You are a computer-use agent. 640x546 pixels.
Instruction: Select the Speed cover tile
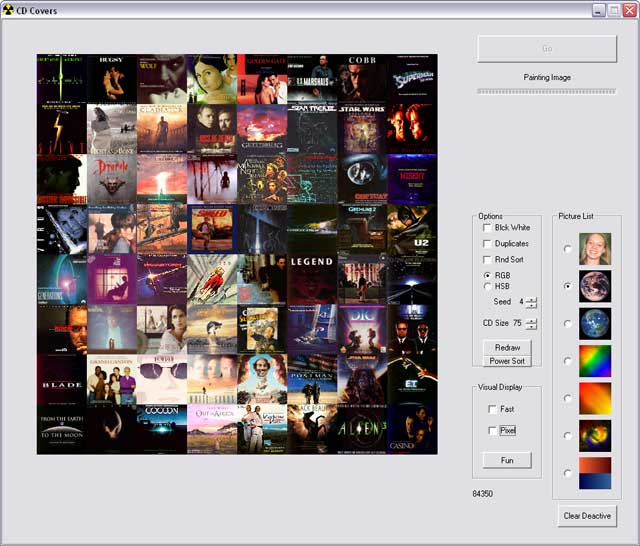(x=212, y=229)
